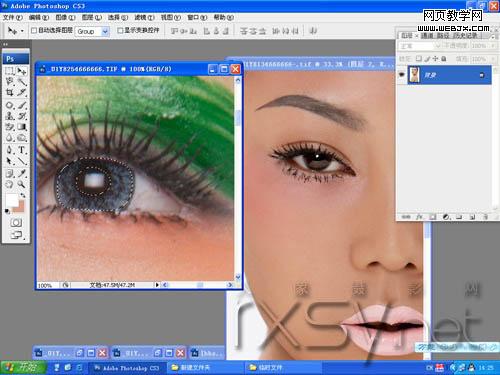Image resolution: width=500 pixels, height=375 pixels.
Task: Open the Layers panel options menu
Action: [x=493, y=37]
